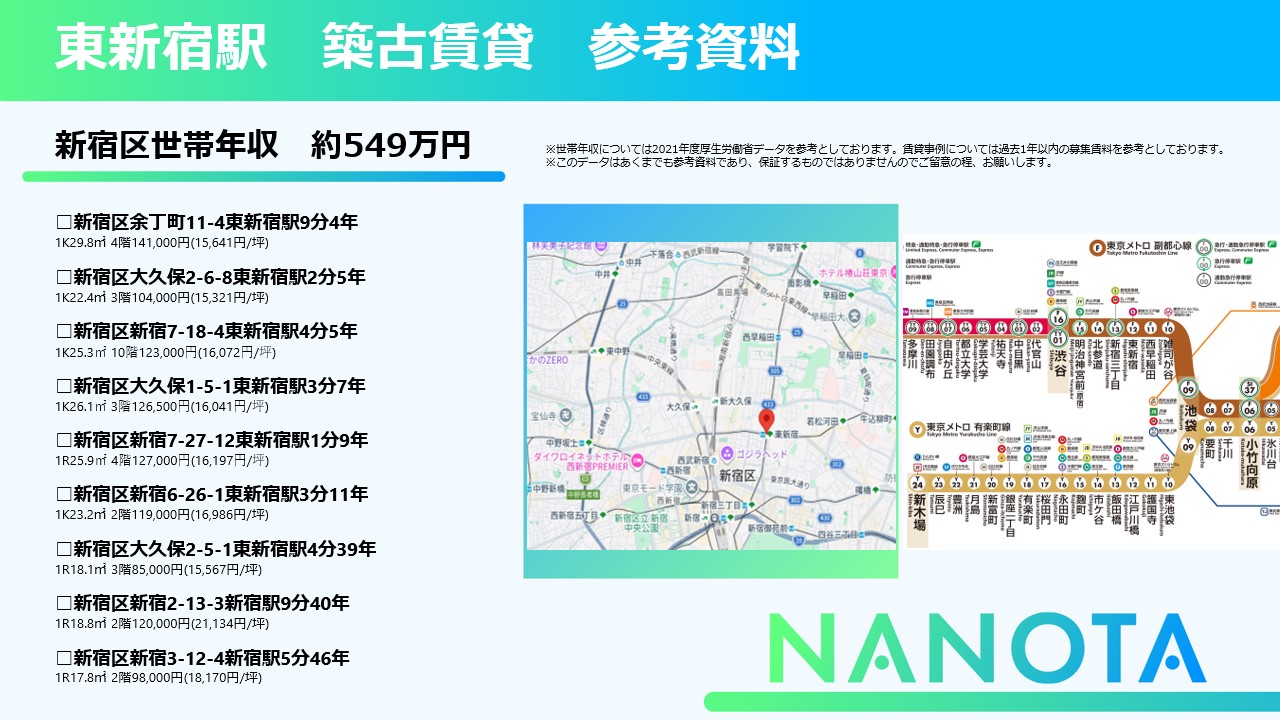Click the 東新宿駅 築古賃貸 参考資料 title
This screenshot has width=1280, height=720.
pyautogui.click(x=427, y=48)
